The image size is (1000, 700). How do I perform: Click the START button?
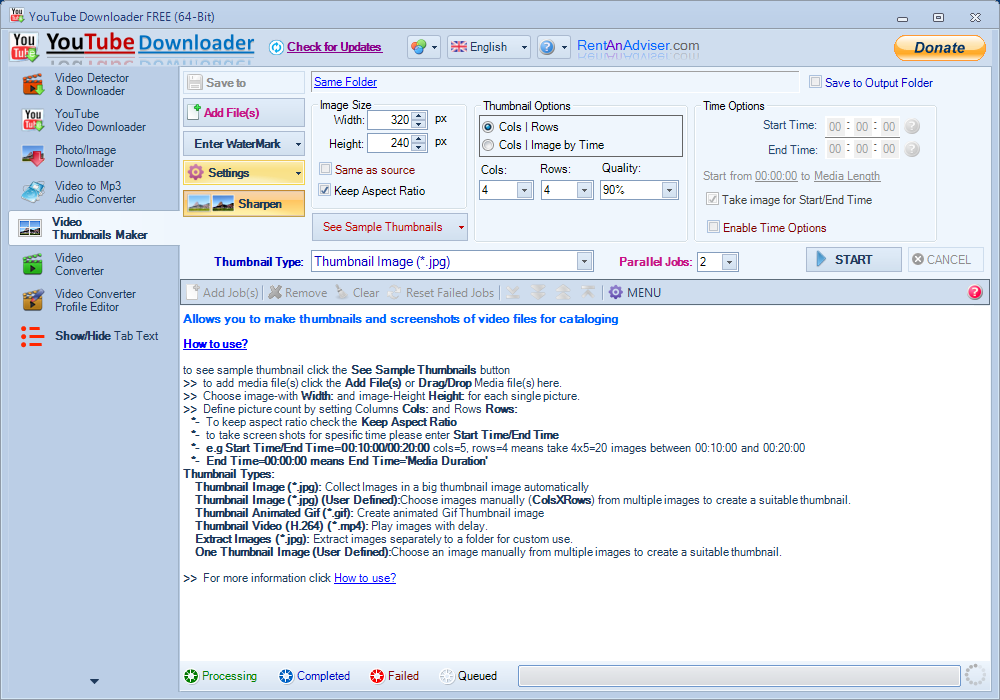click(x=854, y=259)
